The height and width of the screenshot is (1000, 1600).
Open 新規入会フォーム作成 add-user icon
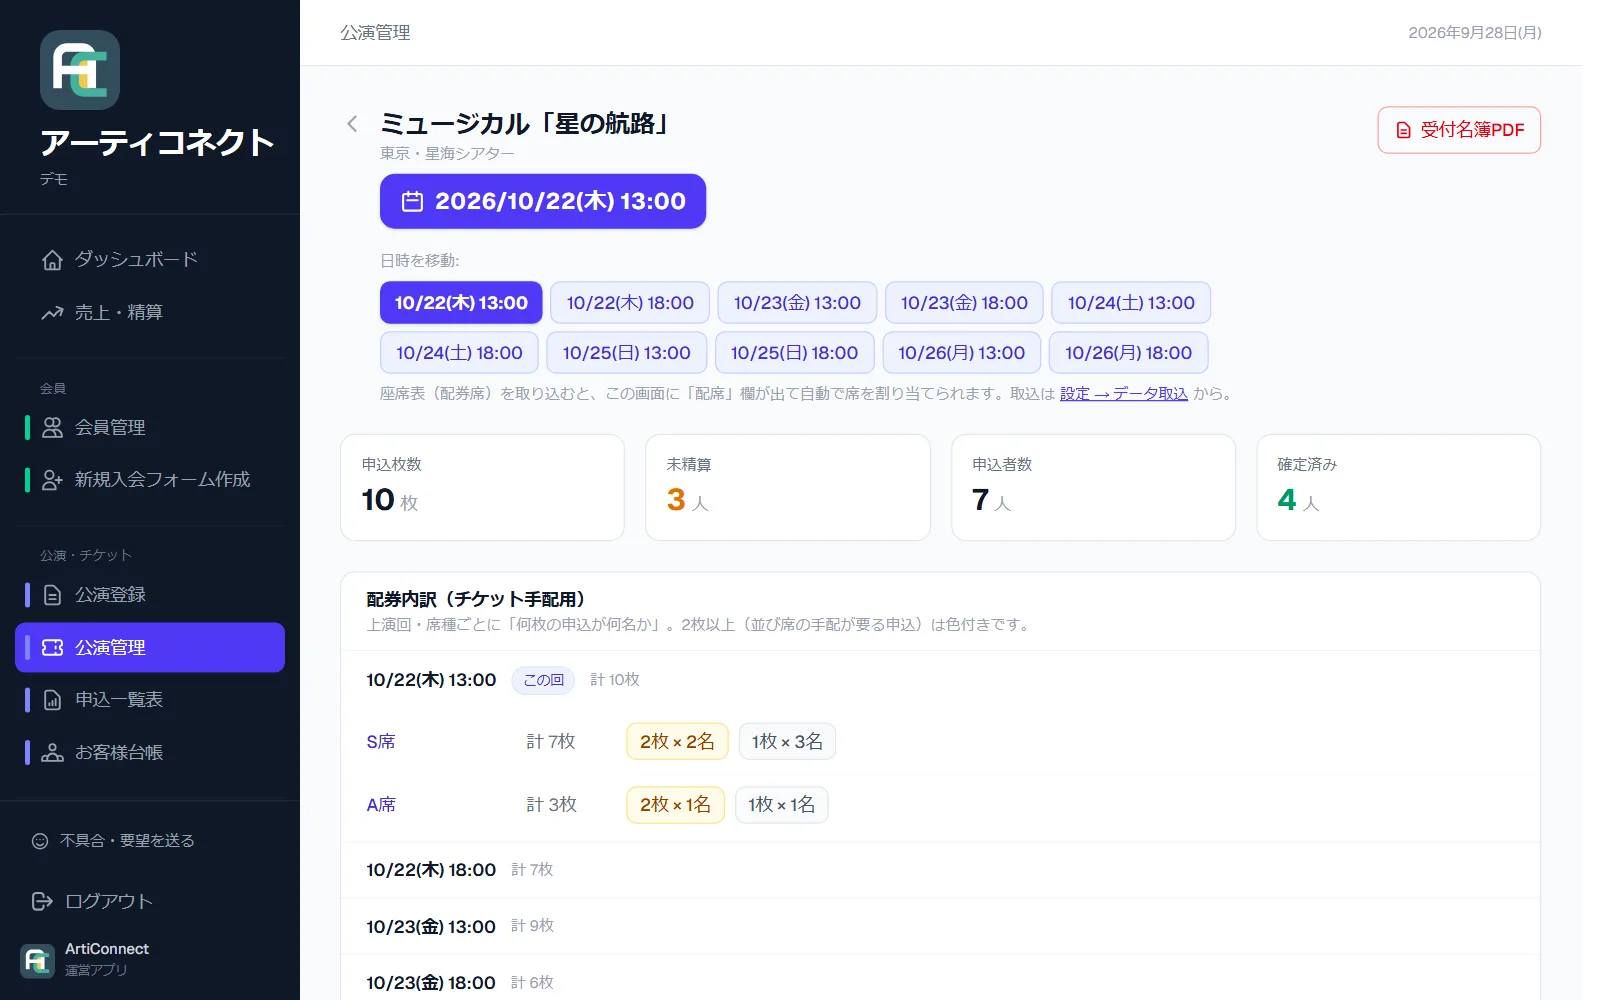coord(52,480)
